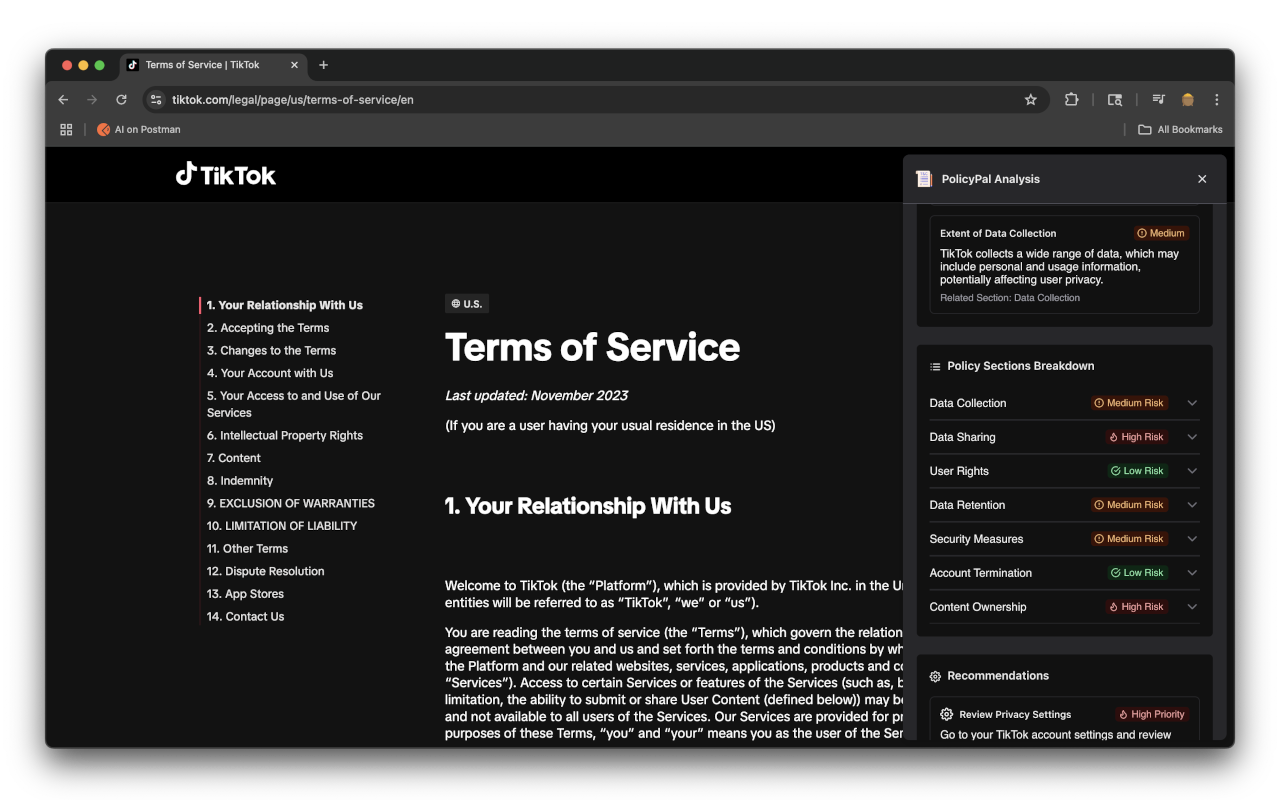Click the High Risk badge for Data Sharing

click(1136, 437)
